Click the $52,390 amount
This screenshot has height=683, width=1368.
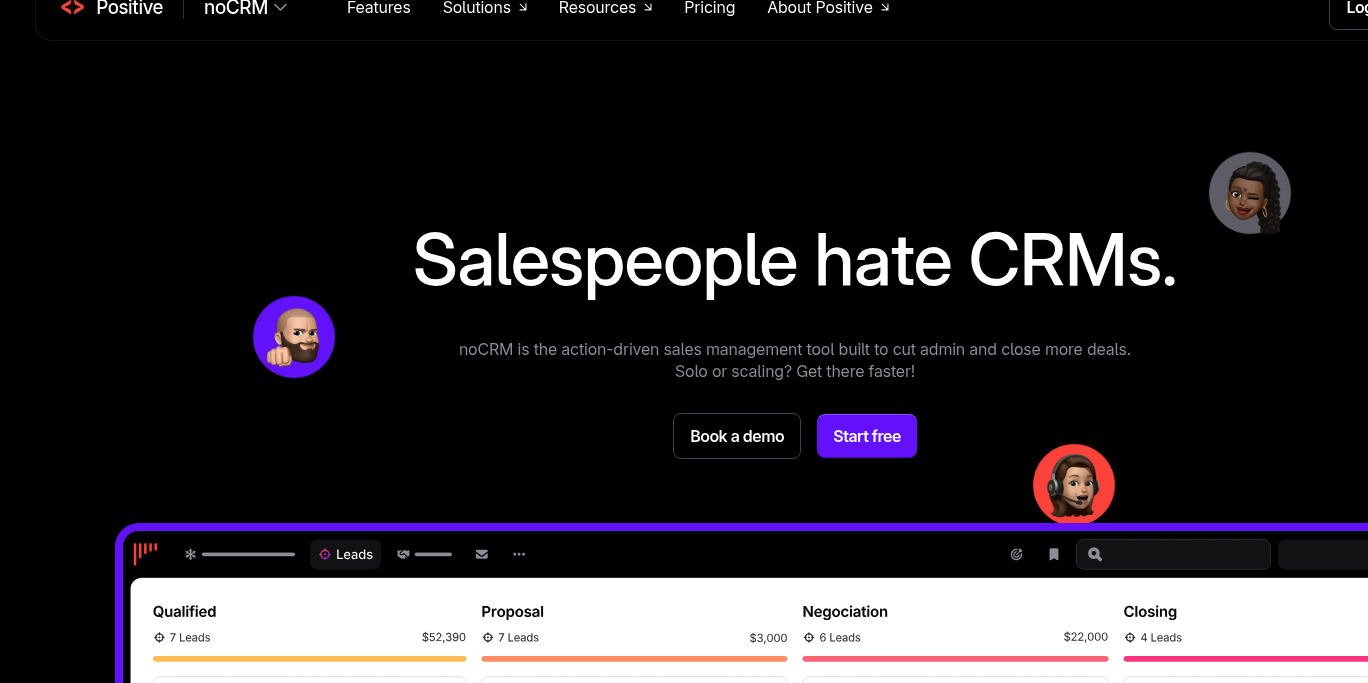point(444,637)
